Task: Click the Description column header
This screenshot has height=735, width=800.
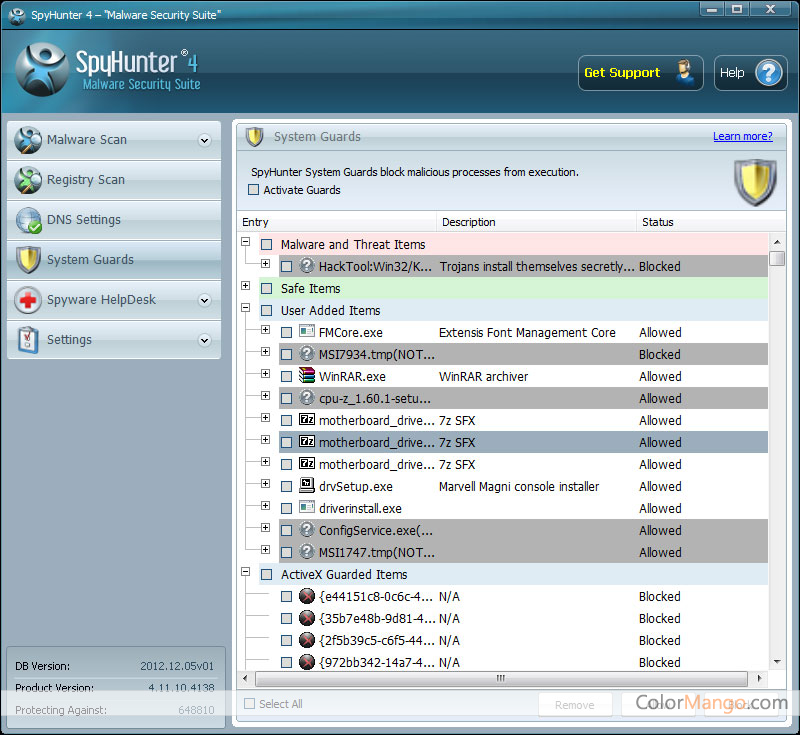Action: point(536,222)
